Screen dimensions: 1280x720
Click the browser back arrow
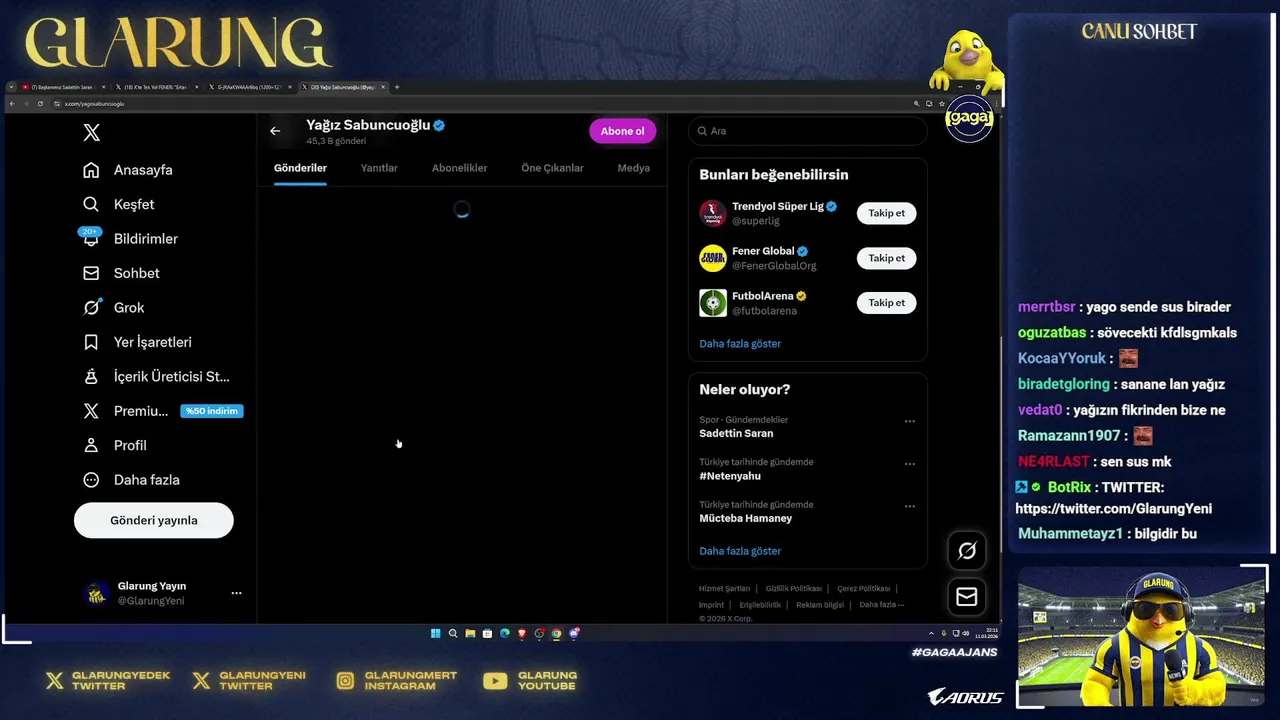coord(12,104)
